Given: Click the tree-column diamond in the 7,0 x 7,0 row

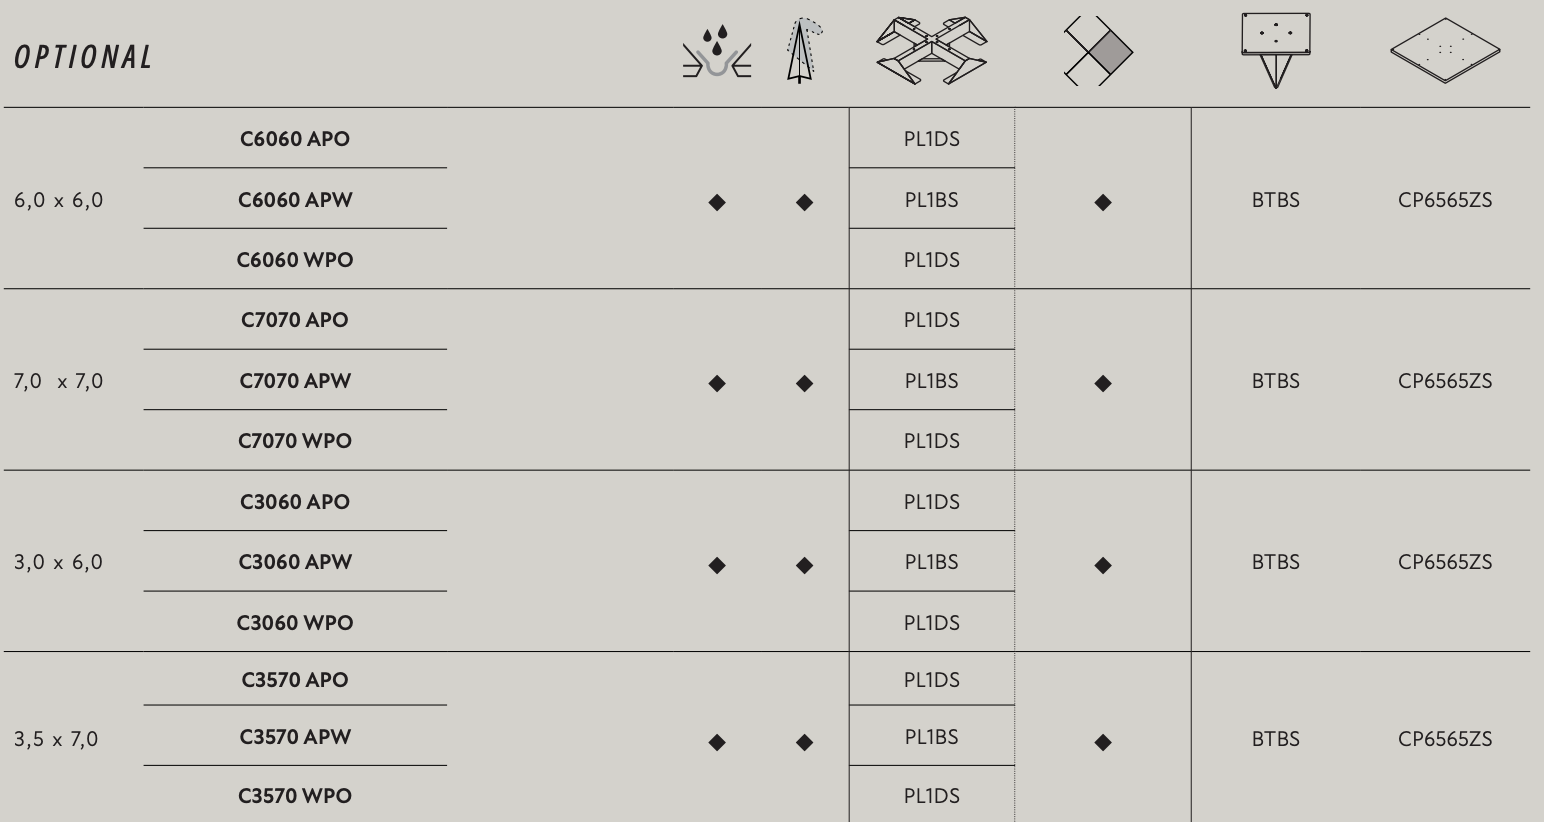Looking at the screenshot, I should [x=804, y=383].
